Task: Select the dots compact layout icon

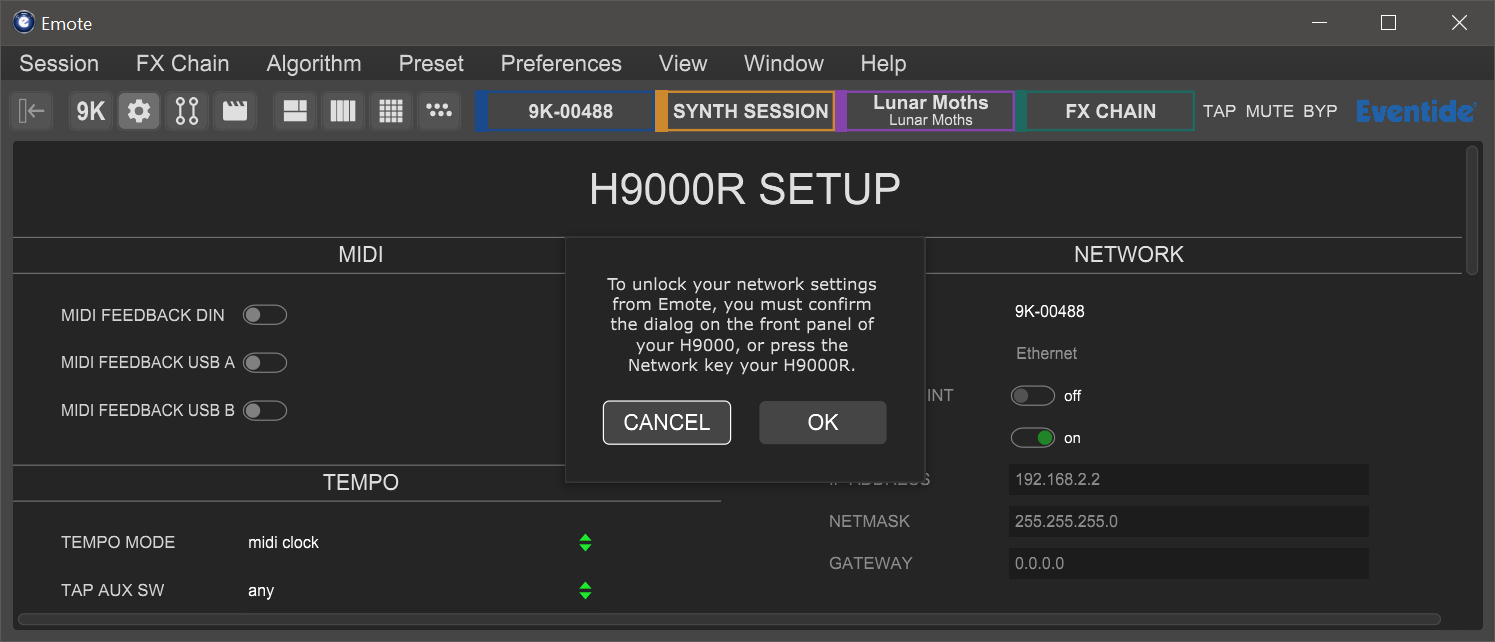Action: click(439, 111)
